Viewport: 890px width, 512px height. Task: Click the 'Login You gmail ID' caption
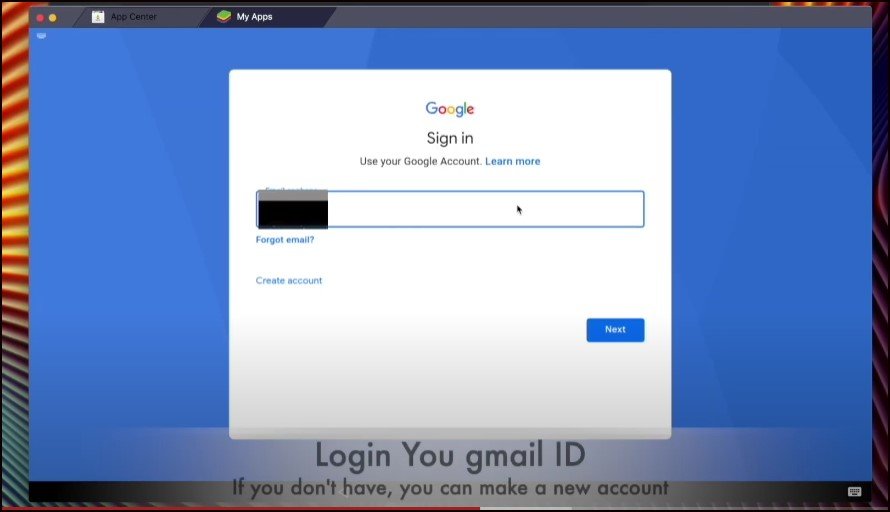click(x=450, y=456)
